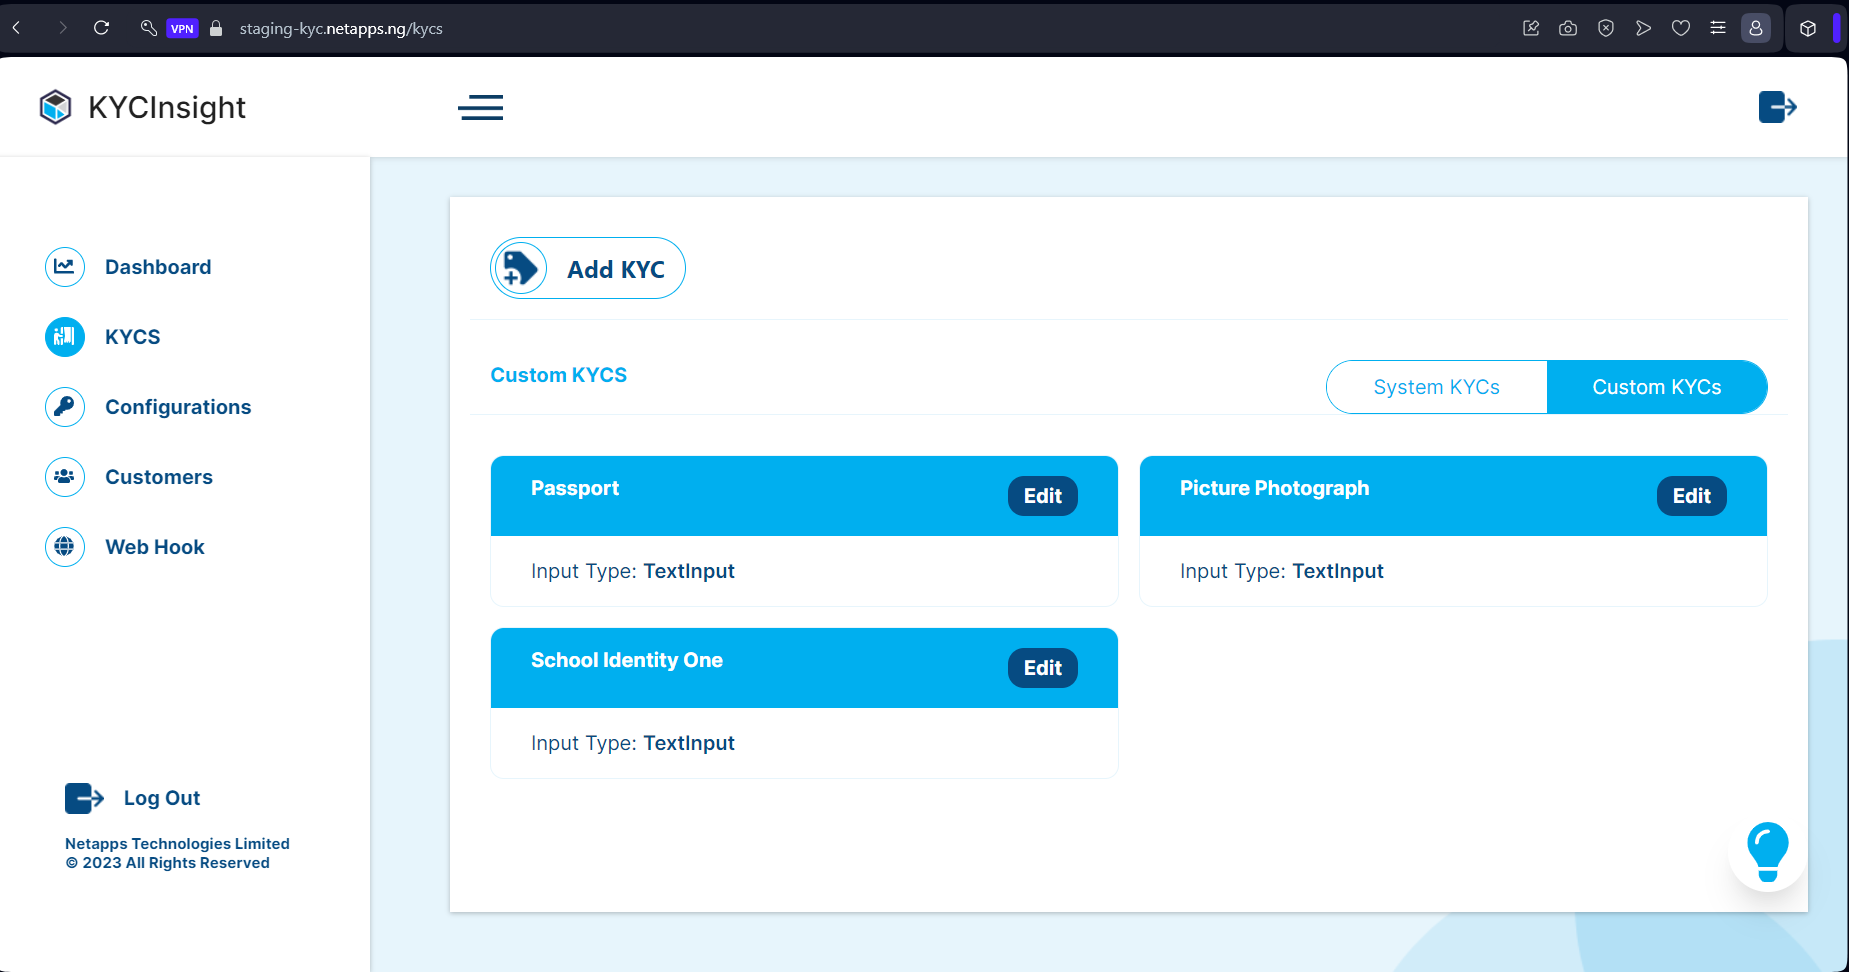Switch to System KYCs tab
Screen dimensions: 1849x972
(x=1437, y=387)
